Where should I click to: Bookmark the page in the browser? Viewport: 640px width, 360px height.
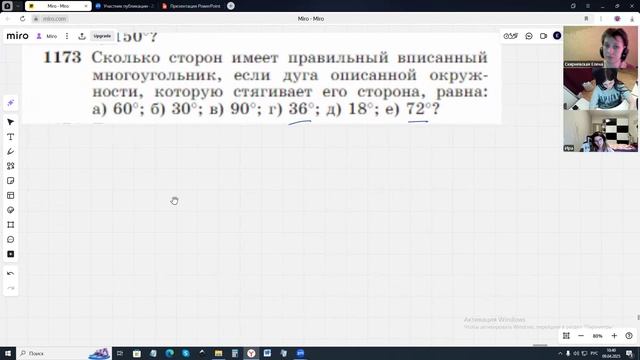point(586,19)
